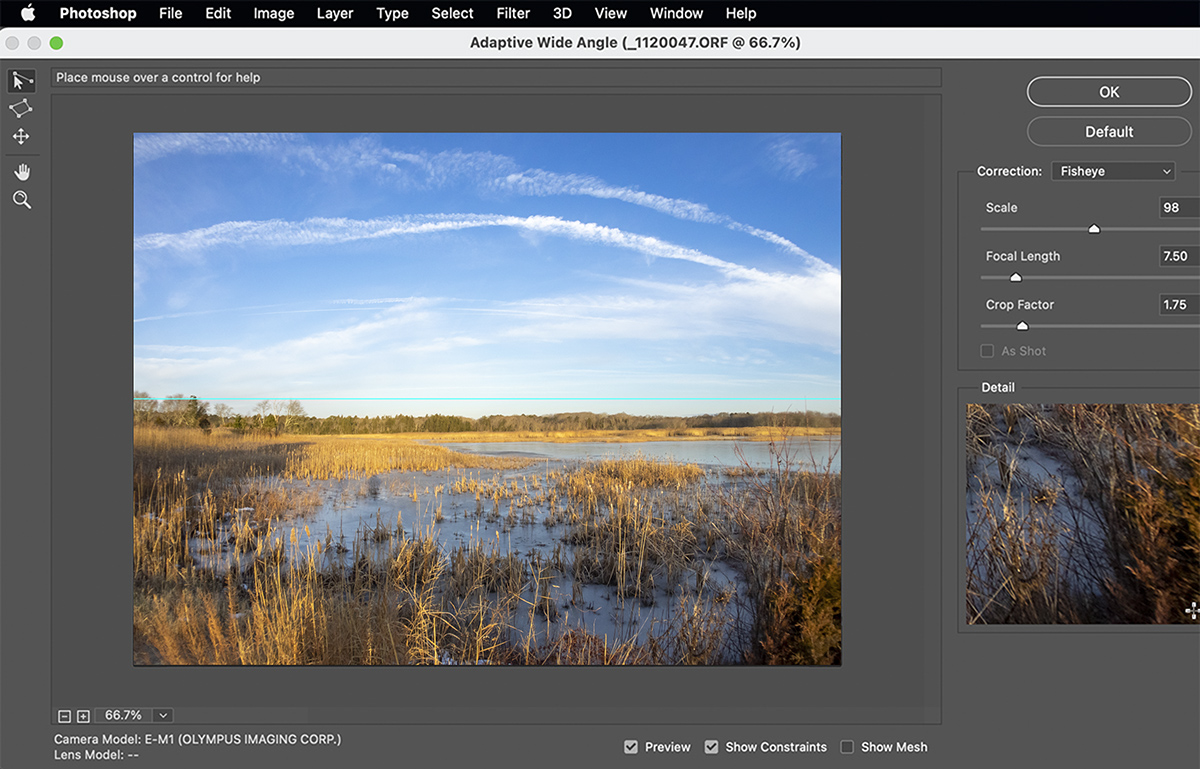Open the Layer menu

(x=334, y=13)
